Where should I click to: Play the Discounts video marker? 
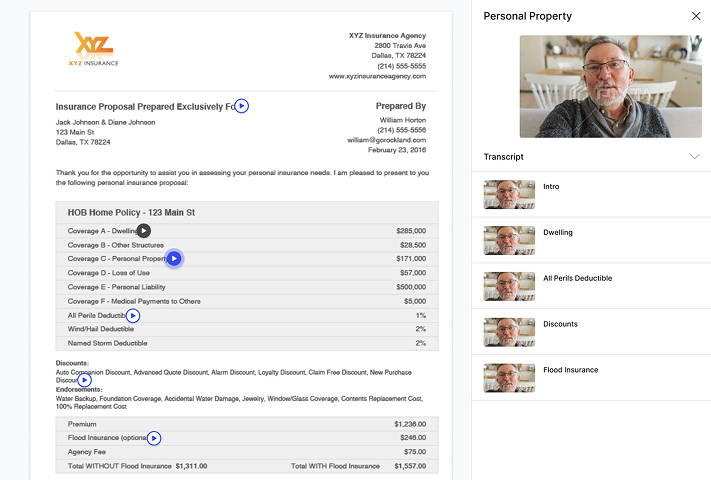click(85, 380)
